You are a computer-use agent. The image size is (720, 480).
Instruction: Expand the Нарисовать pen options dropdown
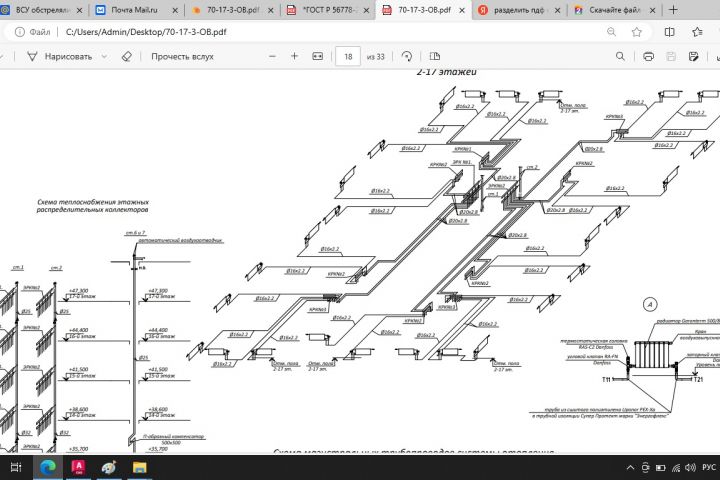pyautogui.click(x=104, y=56)
